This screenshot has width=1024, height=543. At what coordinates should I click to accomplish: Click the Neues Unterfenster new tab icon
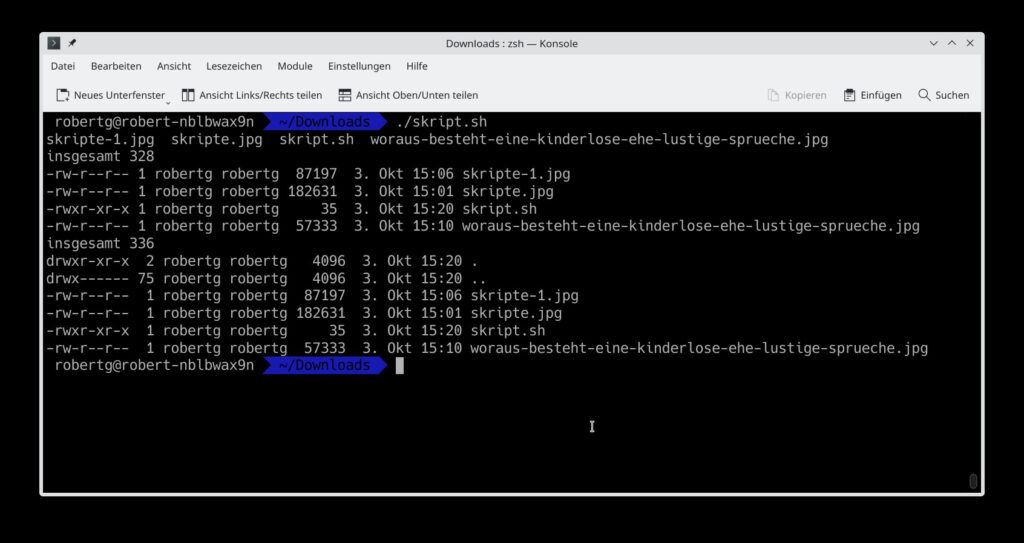[63, 95]
